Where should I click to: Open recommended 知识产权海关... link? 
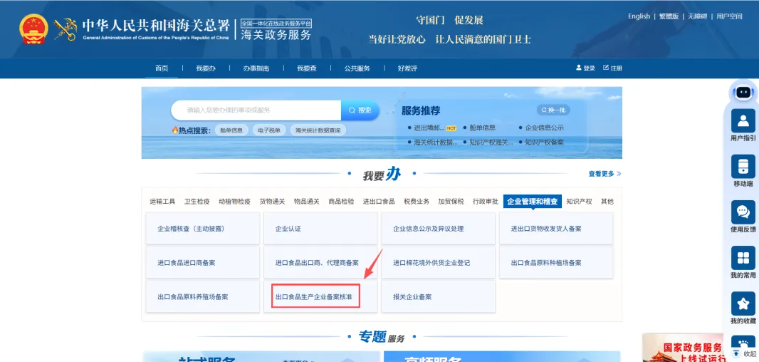tap(491, 142)
